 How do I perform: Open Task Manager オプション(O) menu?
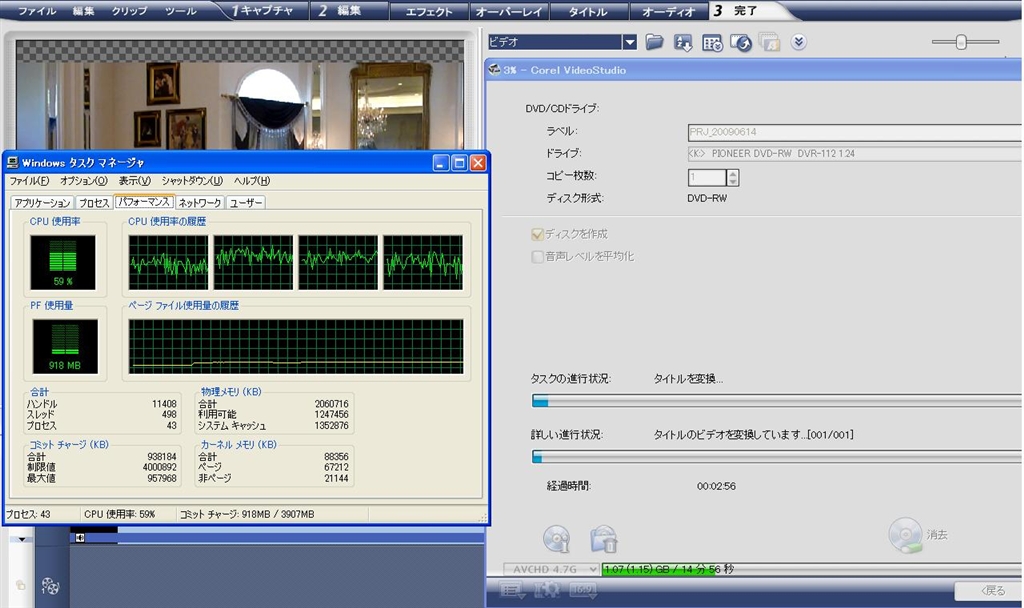[84, 181]
